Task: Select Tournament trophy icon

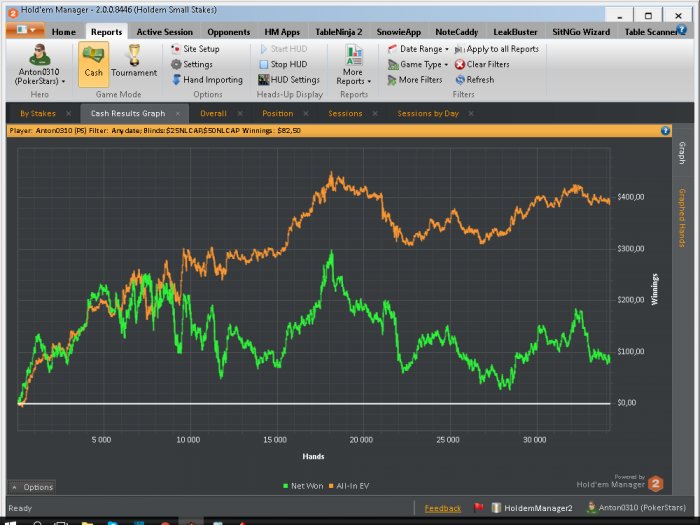Action: pyautogui.click(x=134, y=55)
